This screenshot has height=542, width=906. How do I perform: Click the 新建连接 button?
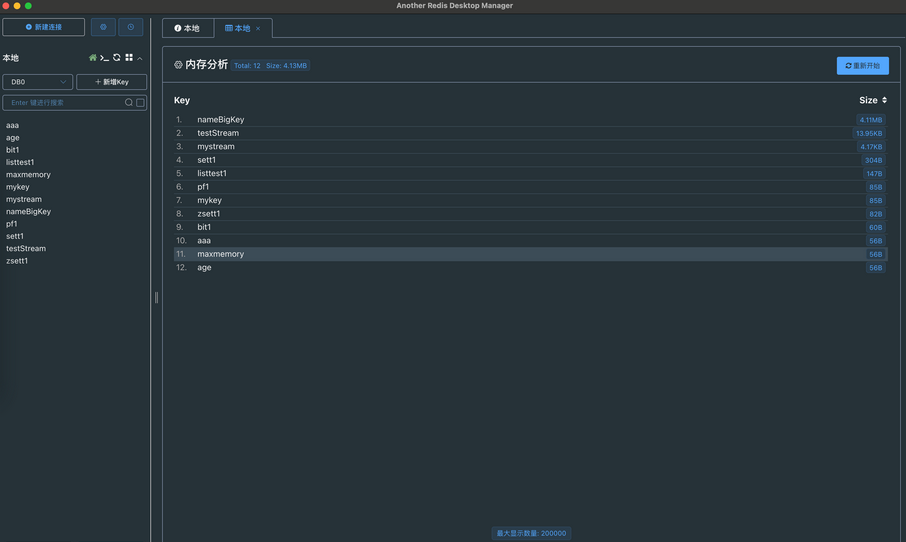pyautogui.click(x=44, y=27)
